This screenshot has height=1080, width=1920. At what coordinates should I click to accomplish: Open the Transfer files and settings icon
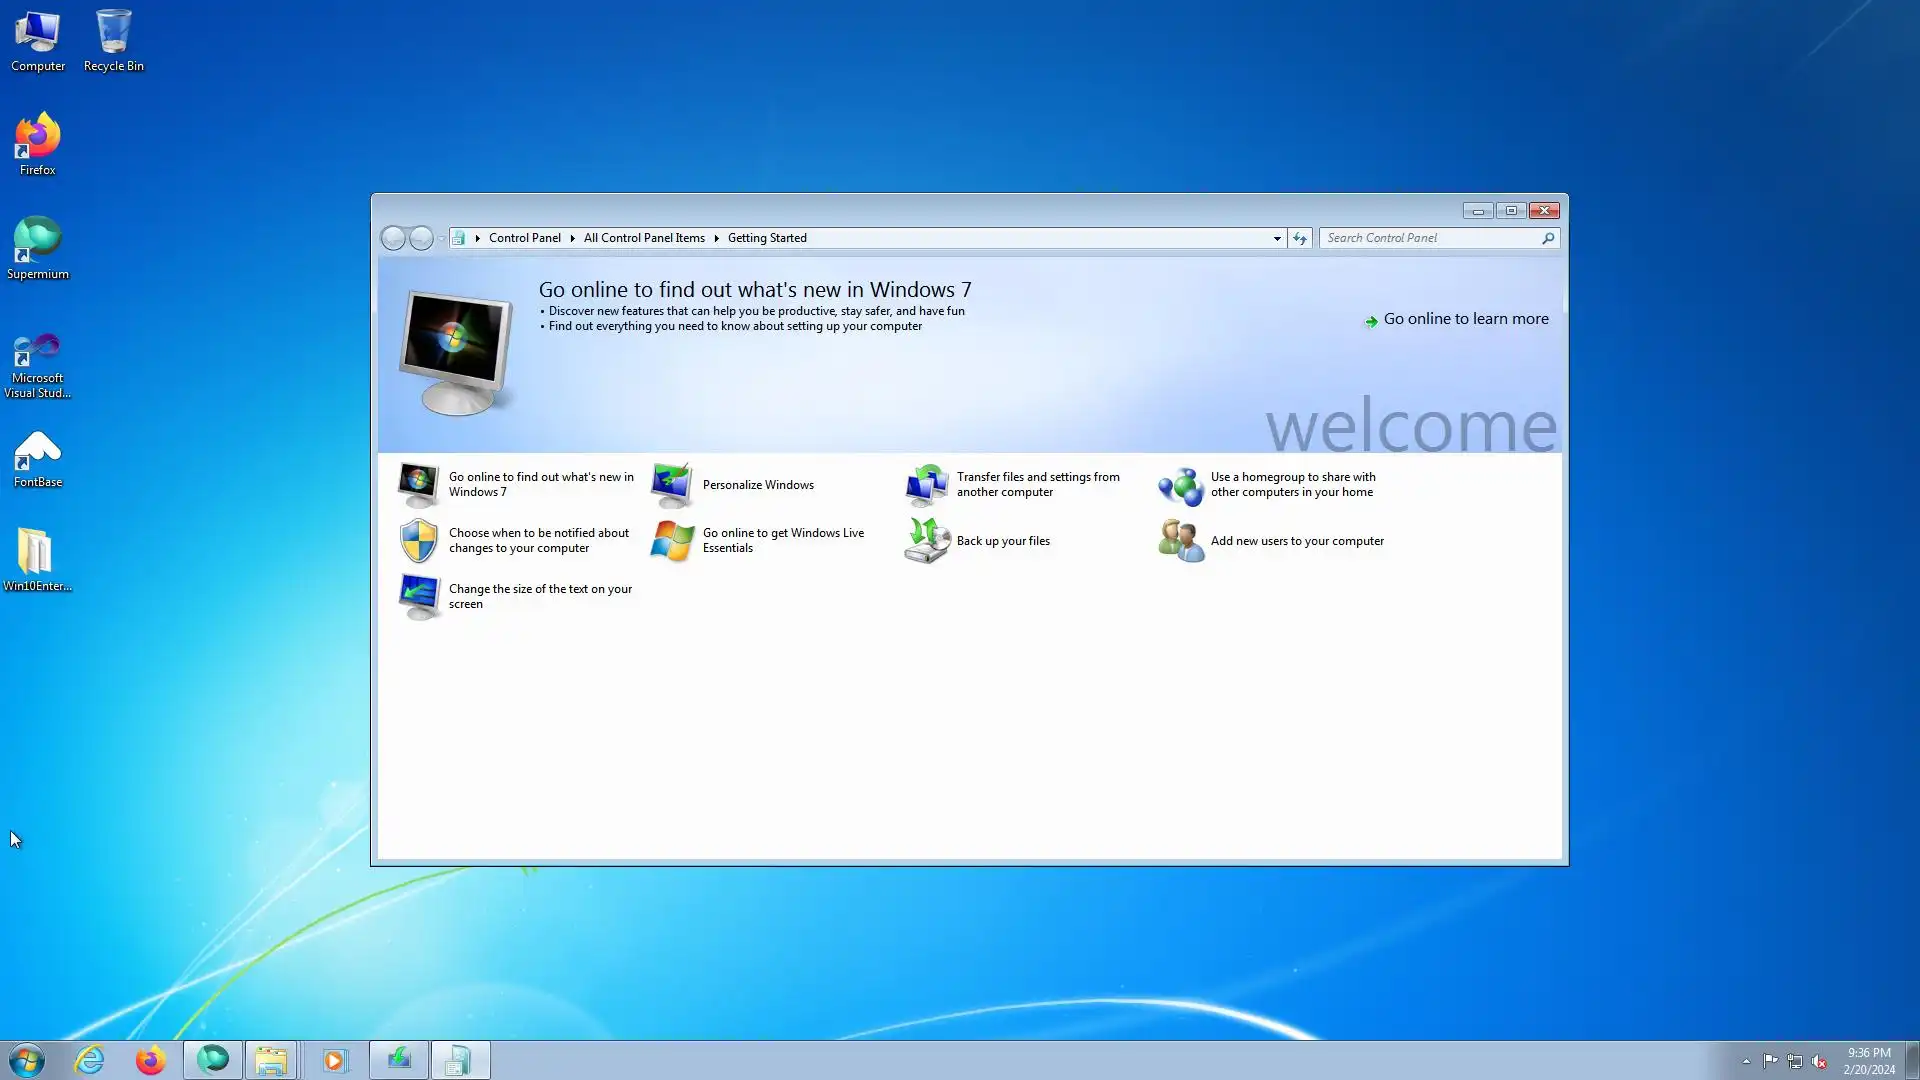(x=926, y=485)
